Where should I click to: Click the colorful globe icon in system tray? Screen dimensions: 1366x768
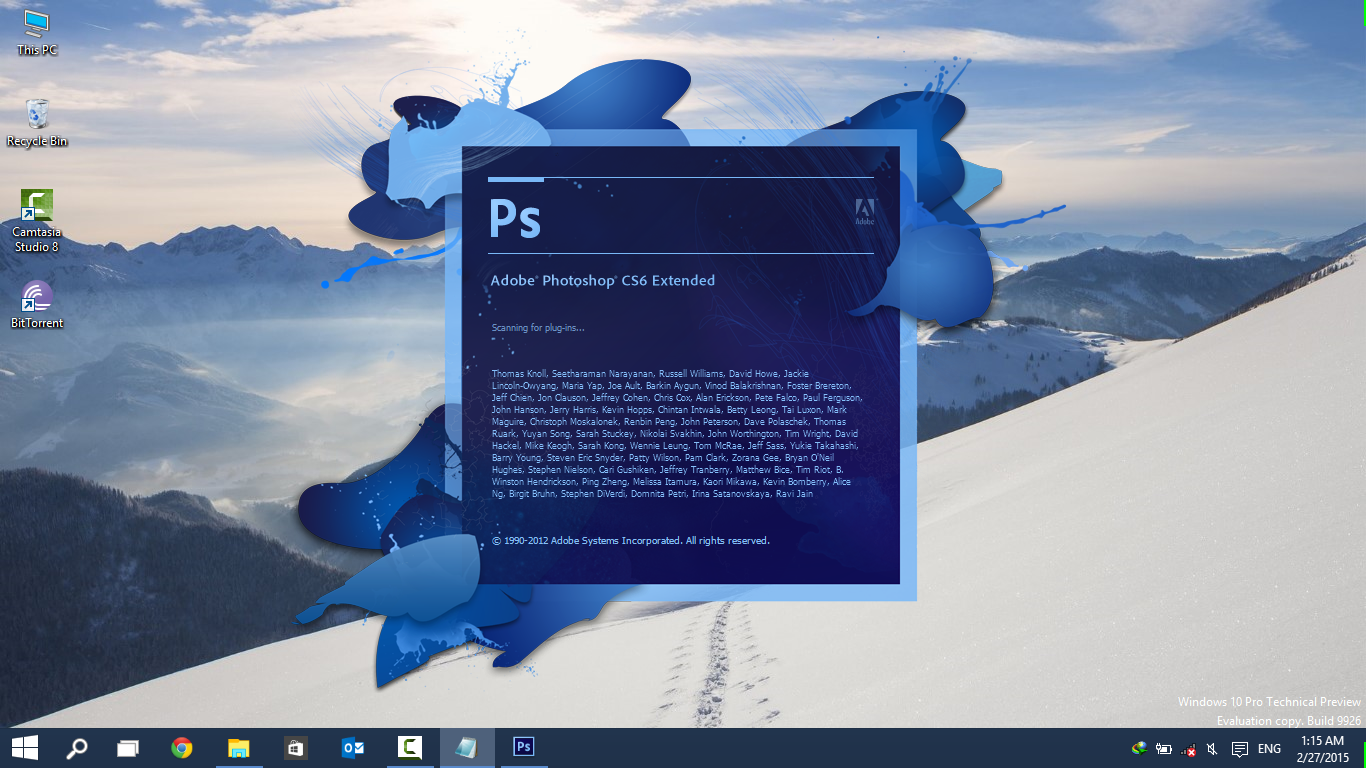pyautogui.click(x=1139, y=748)
